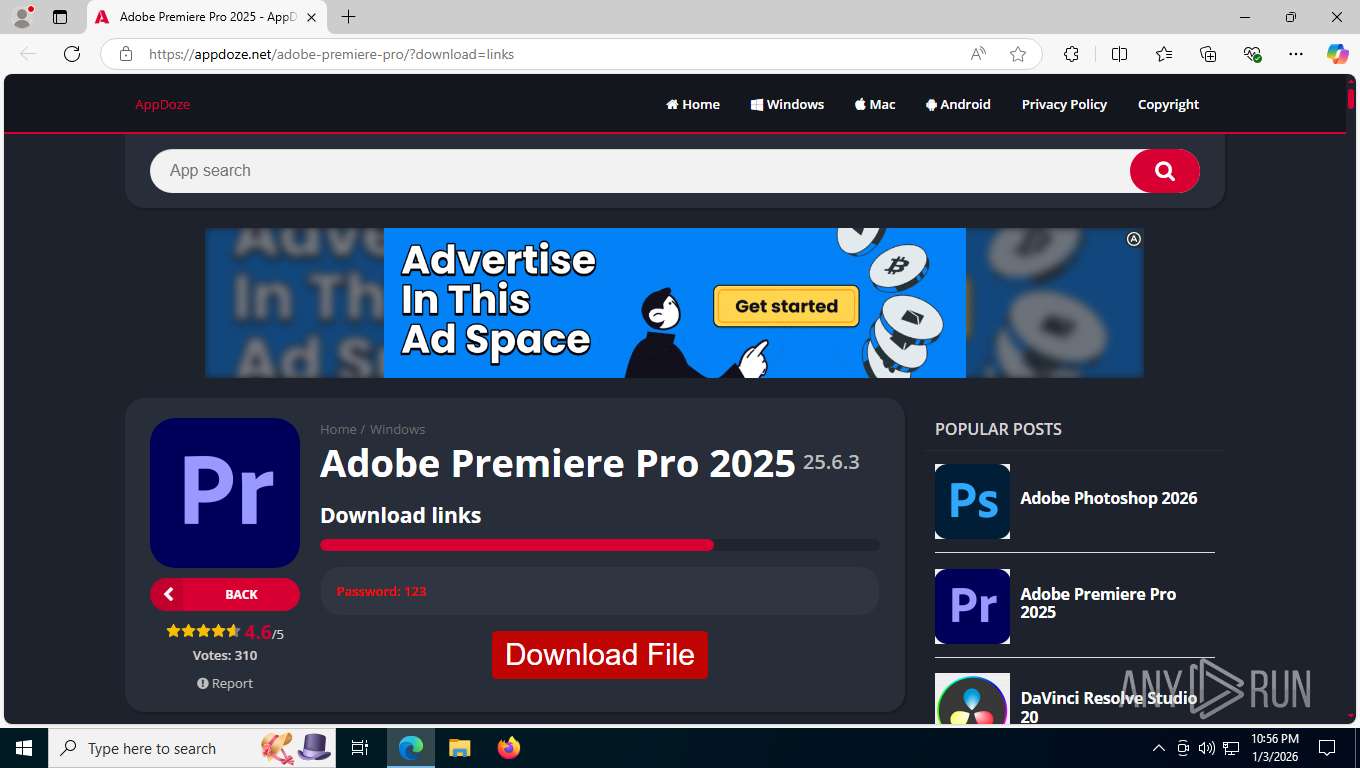Open the Copyright page
Screen dimensions: 1360x768
(x=1168, y=104)
